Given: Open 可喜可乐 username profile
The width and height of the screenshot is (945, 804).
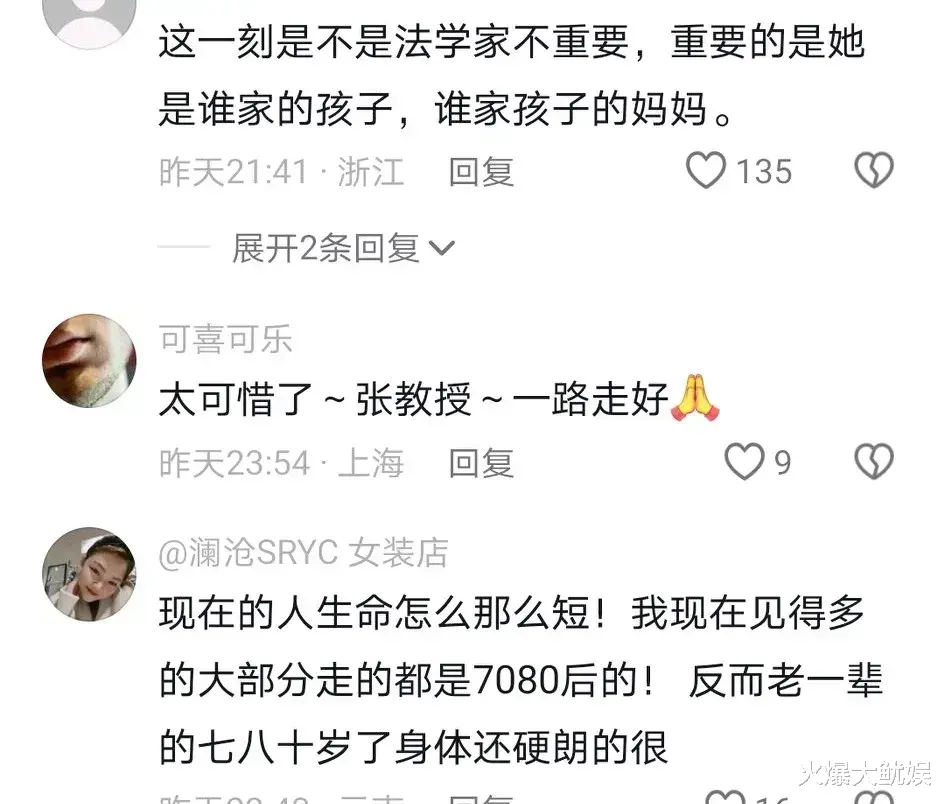Looking at the screenshot, I should click(x=226, y=339).
